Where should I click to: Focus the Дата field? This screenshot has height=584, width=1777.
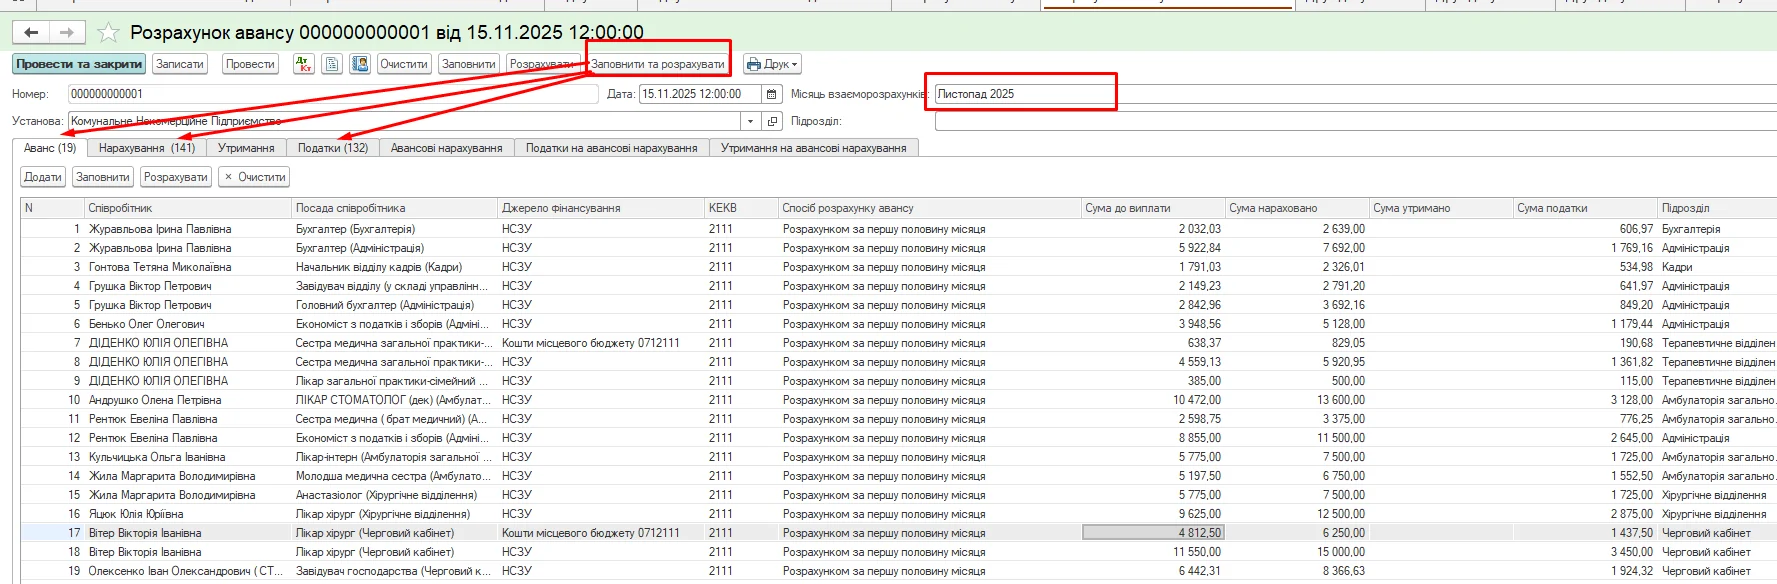click(x=700, y=94)
